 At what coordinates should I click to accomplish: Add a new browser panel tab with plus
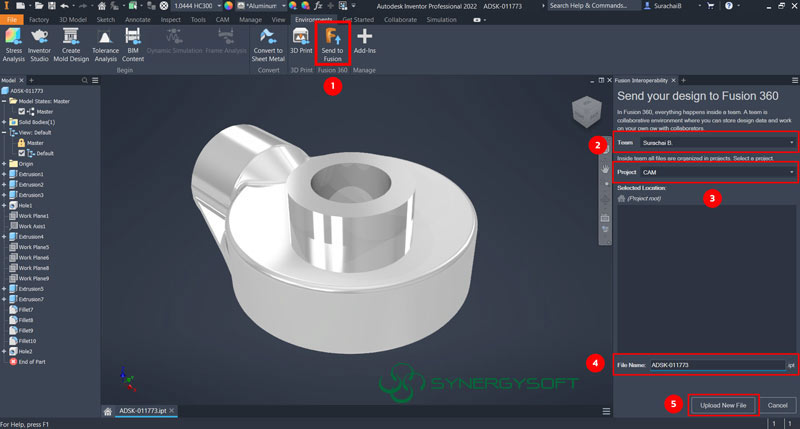click(32, 80)
